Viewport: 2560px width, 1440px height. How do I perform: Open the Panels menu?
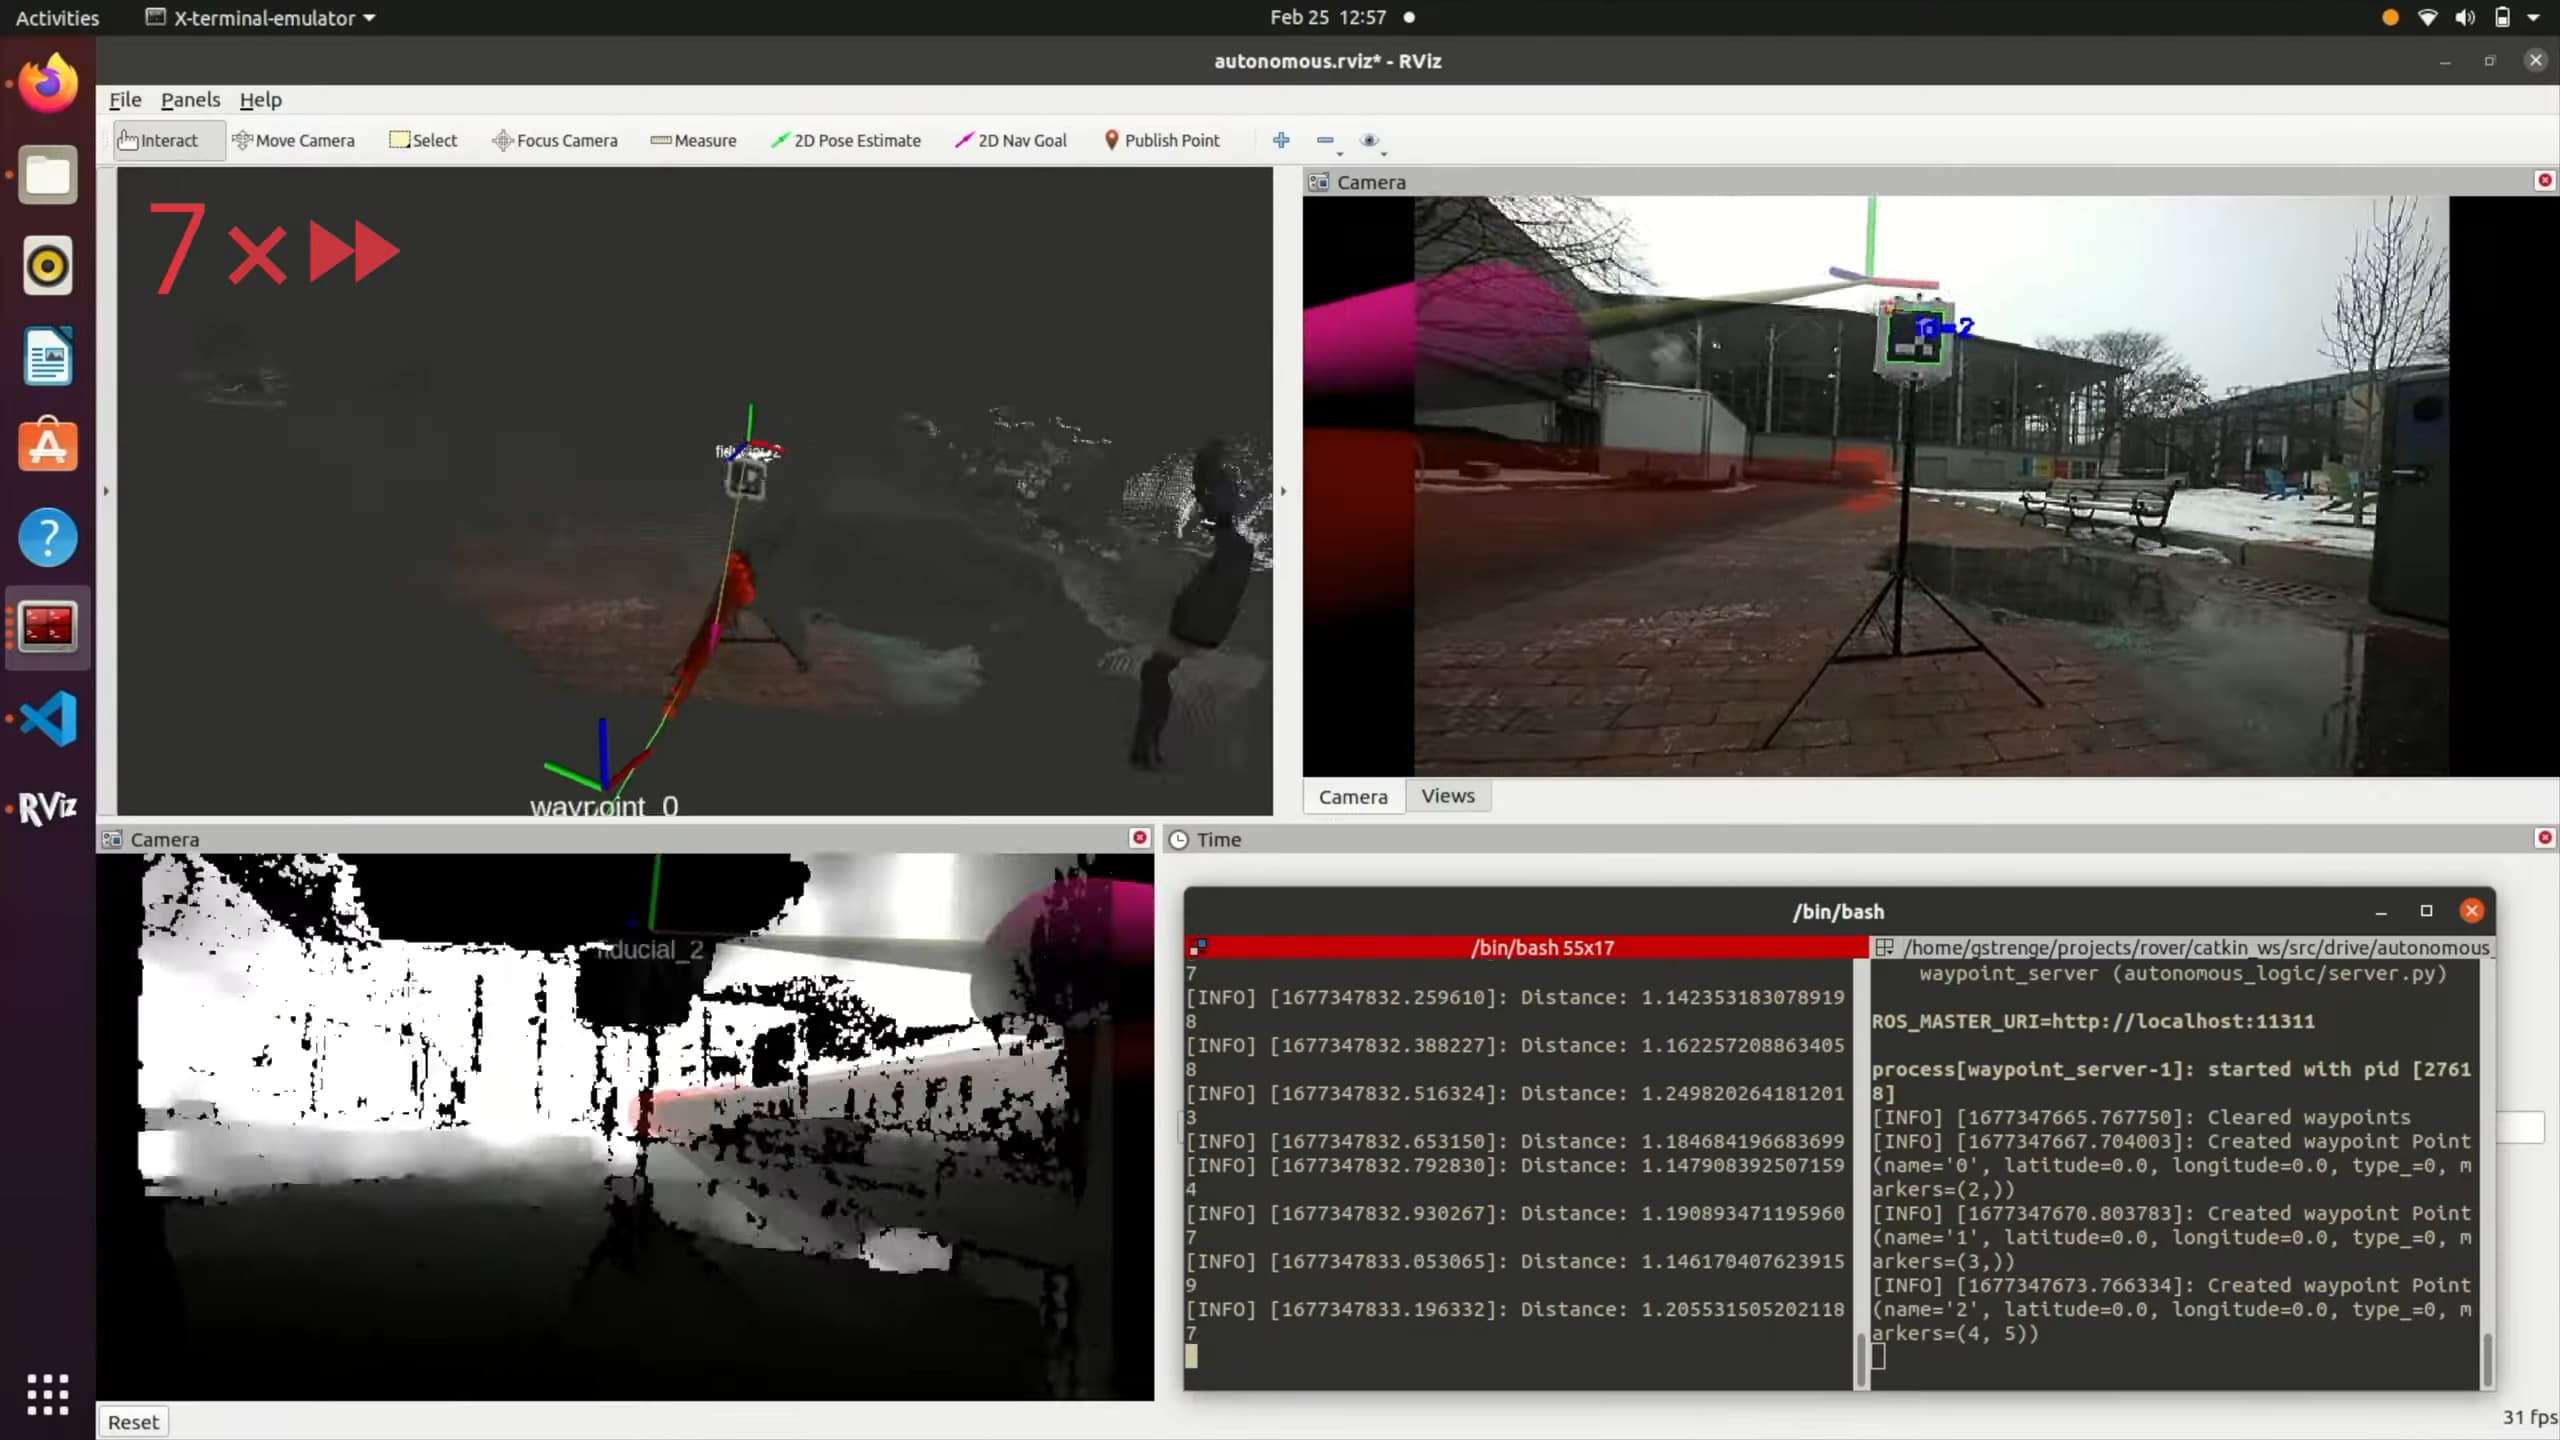(190, 100)
